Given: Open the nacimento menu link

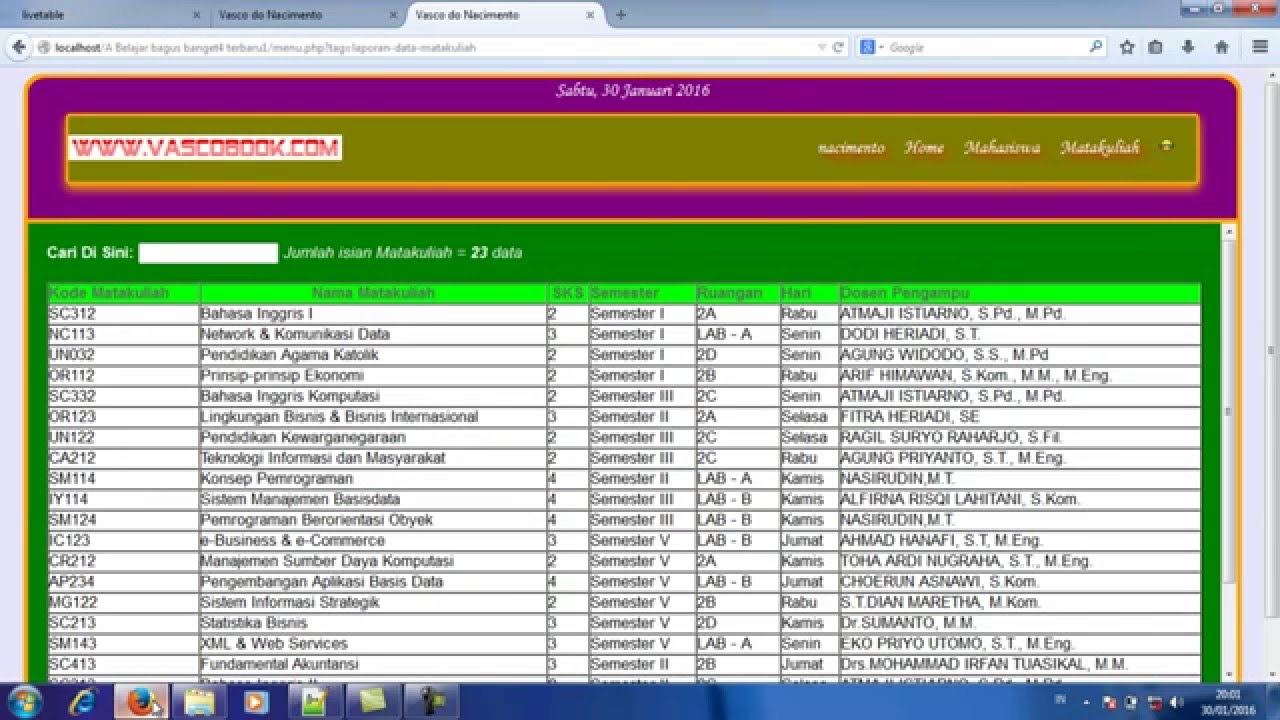Looking at the screenshot, I should pos(851,148).
